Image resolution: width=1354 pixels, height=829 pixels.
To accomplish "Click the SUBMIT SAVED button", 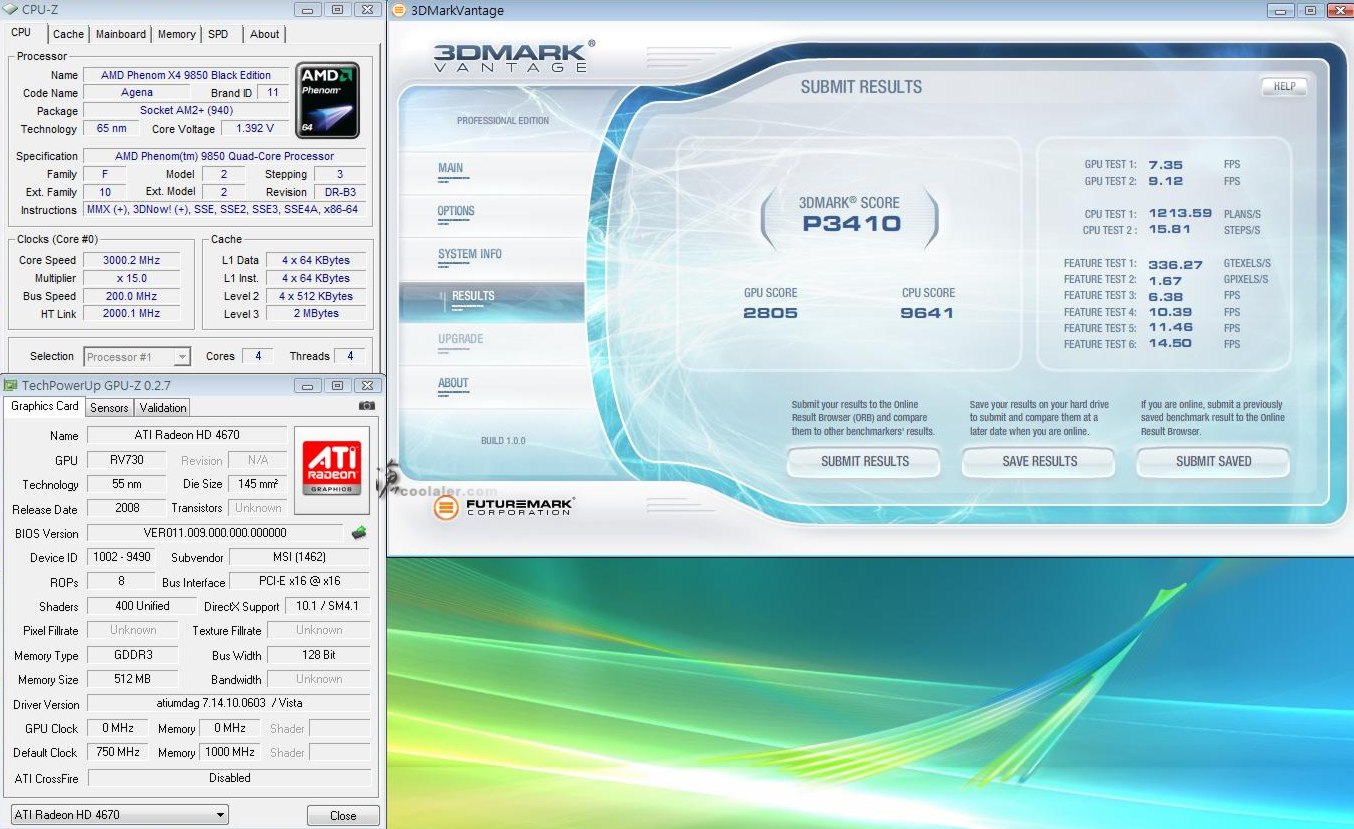I will 1213,462.
